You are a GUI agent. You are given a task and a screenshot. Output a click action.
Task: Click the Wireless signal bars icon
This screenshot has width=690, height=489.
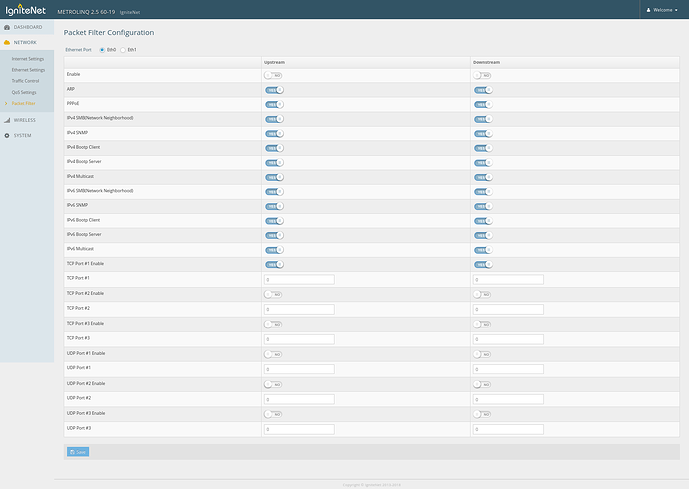pos(7,119)
